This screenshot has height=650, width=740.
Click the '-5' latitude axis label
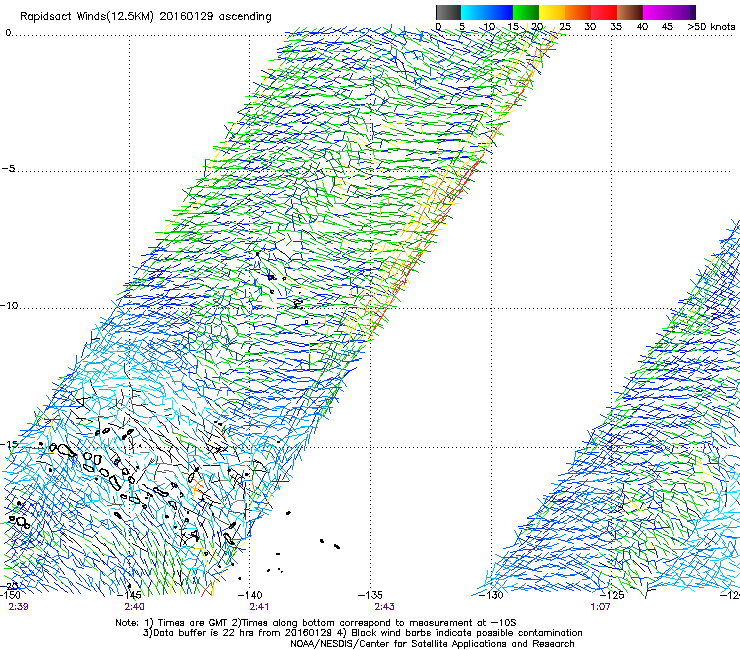8,169
